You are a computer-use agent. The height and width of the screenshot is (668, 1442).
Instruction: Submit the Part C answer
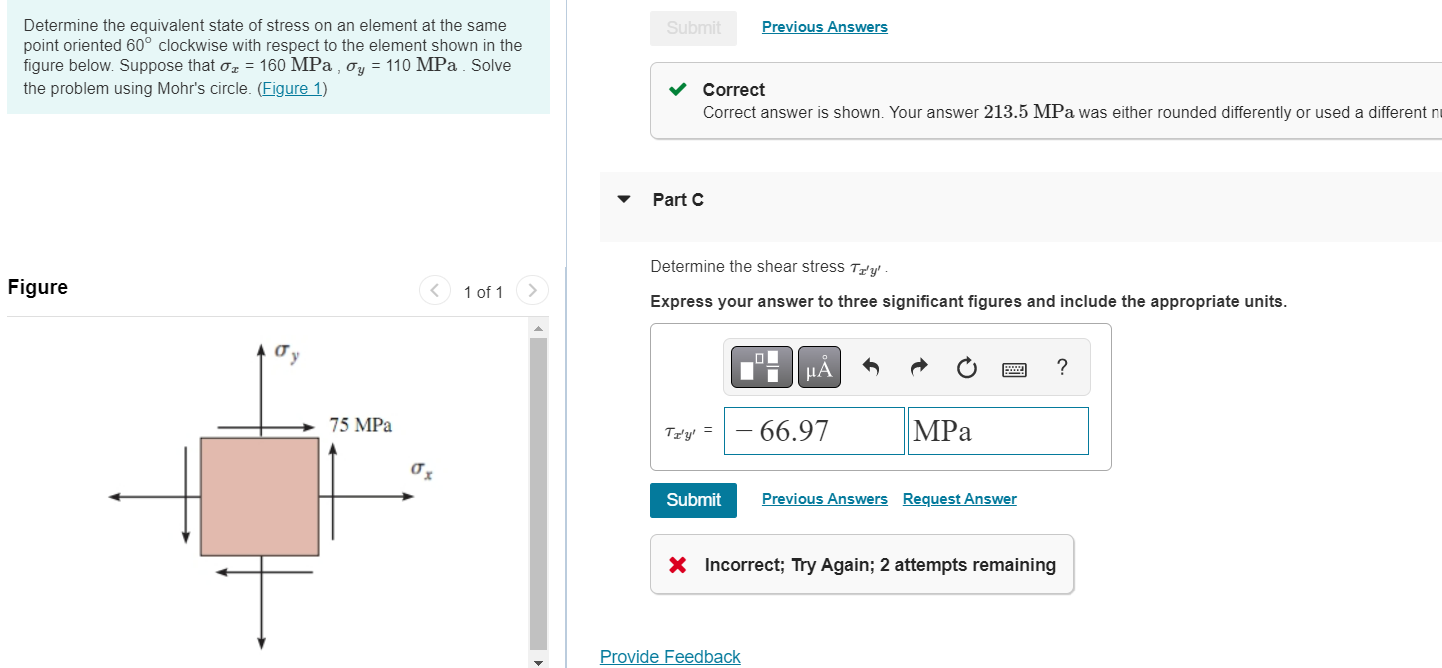tap(693, 500)
